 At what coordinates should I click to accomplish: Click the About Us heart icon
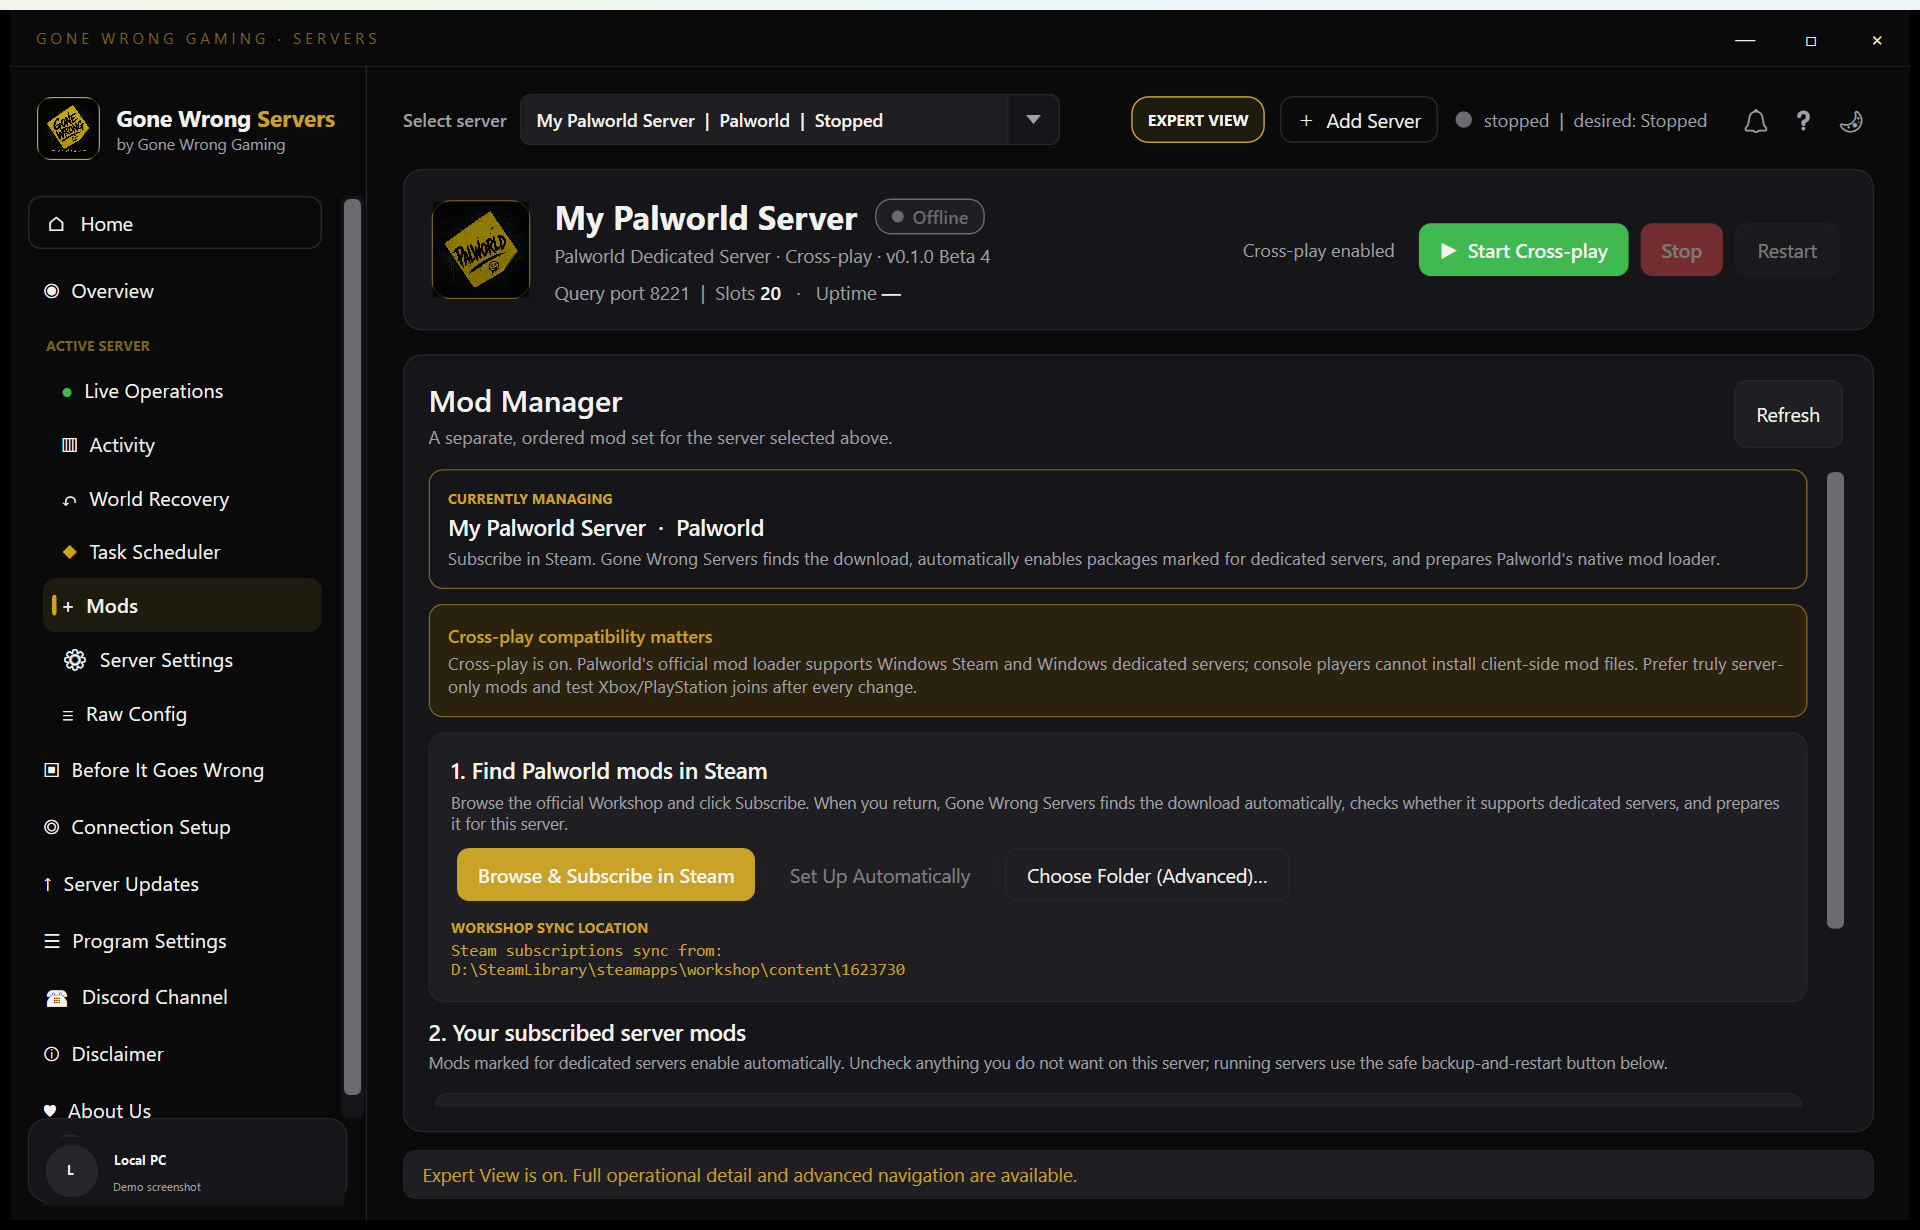tap(50, 1111)
